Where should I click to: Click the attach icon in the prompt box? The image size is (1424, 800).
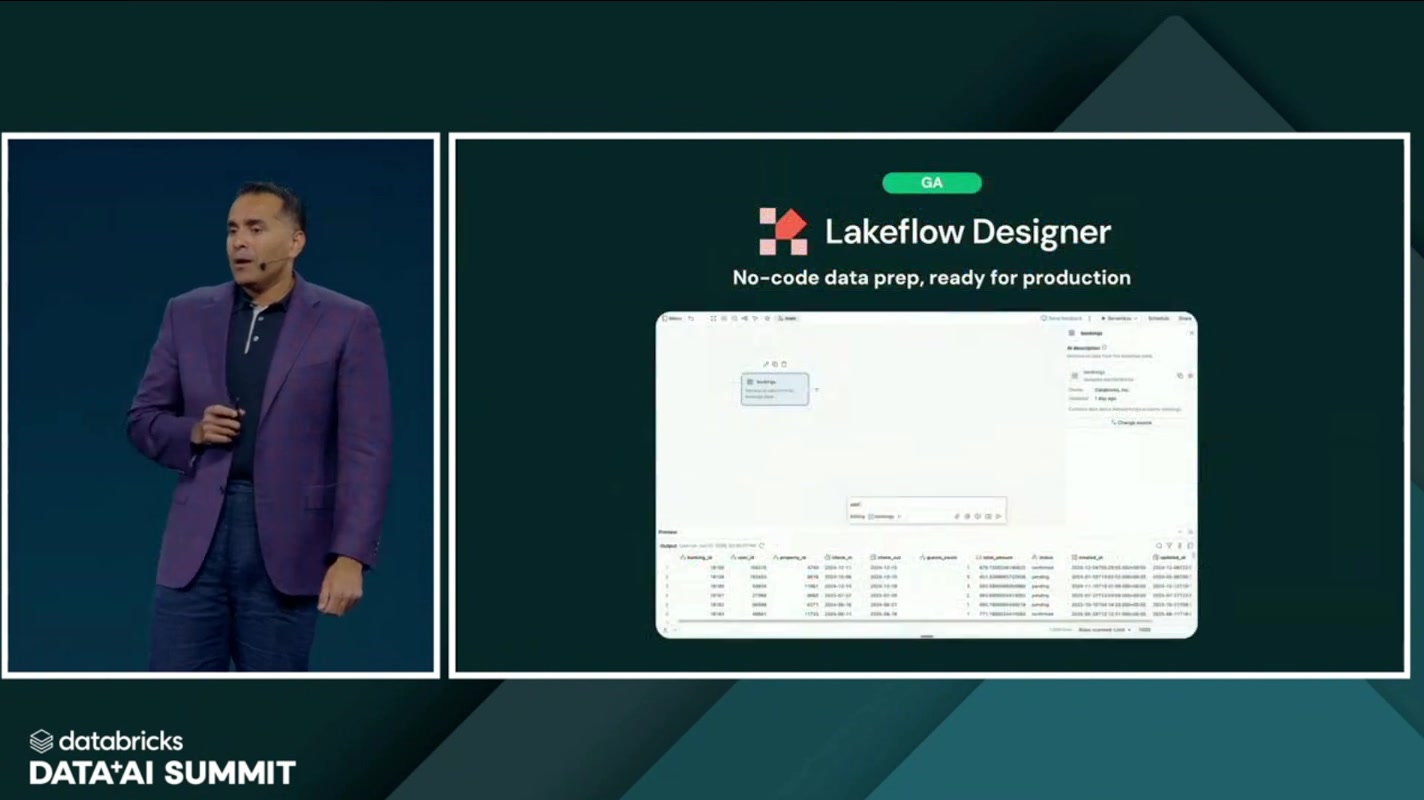click(x=957, y=516)
